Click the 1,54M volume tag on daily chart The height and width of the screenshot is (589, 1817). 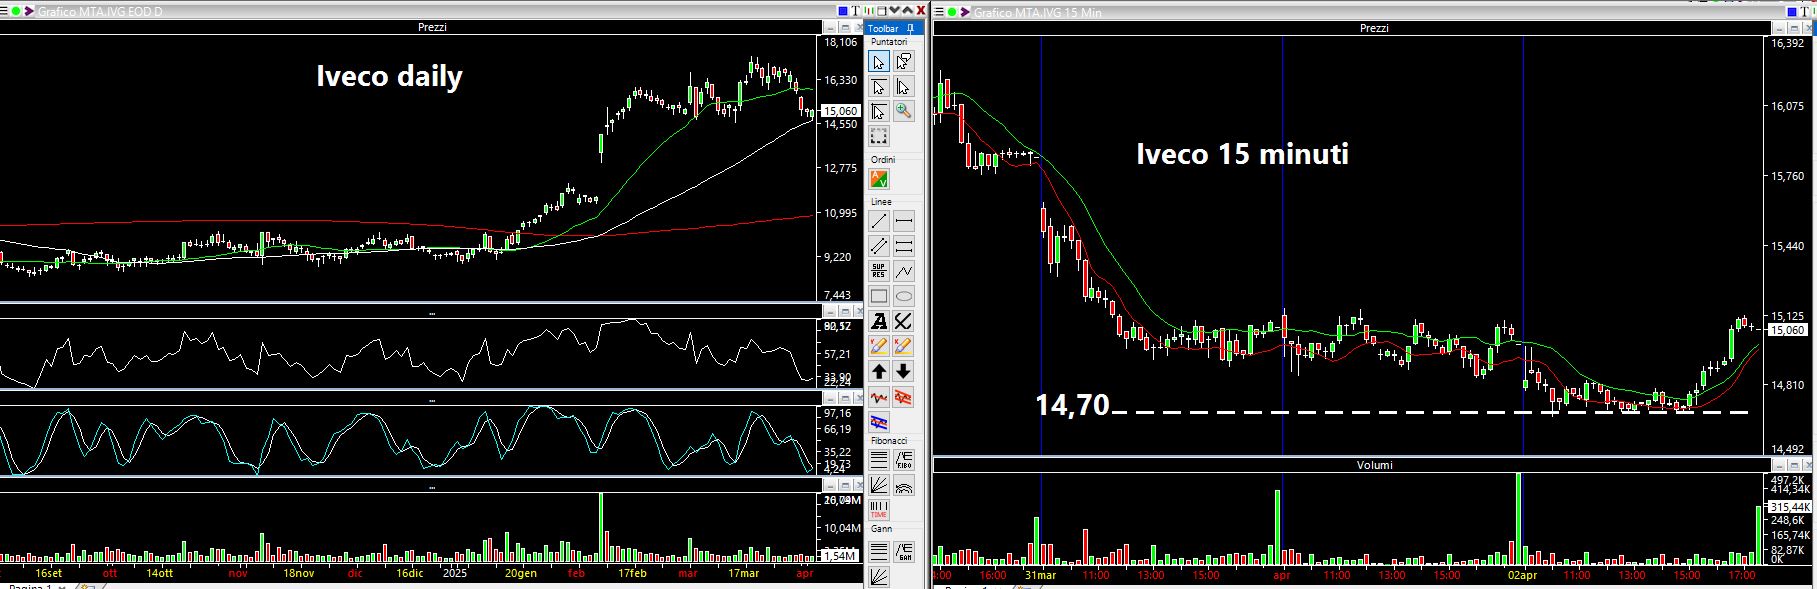point(839,555)
